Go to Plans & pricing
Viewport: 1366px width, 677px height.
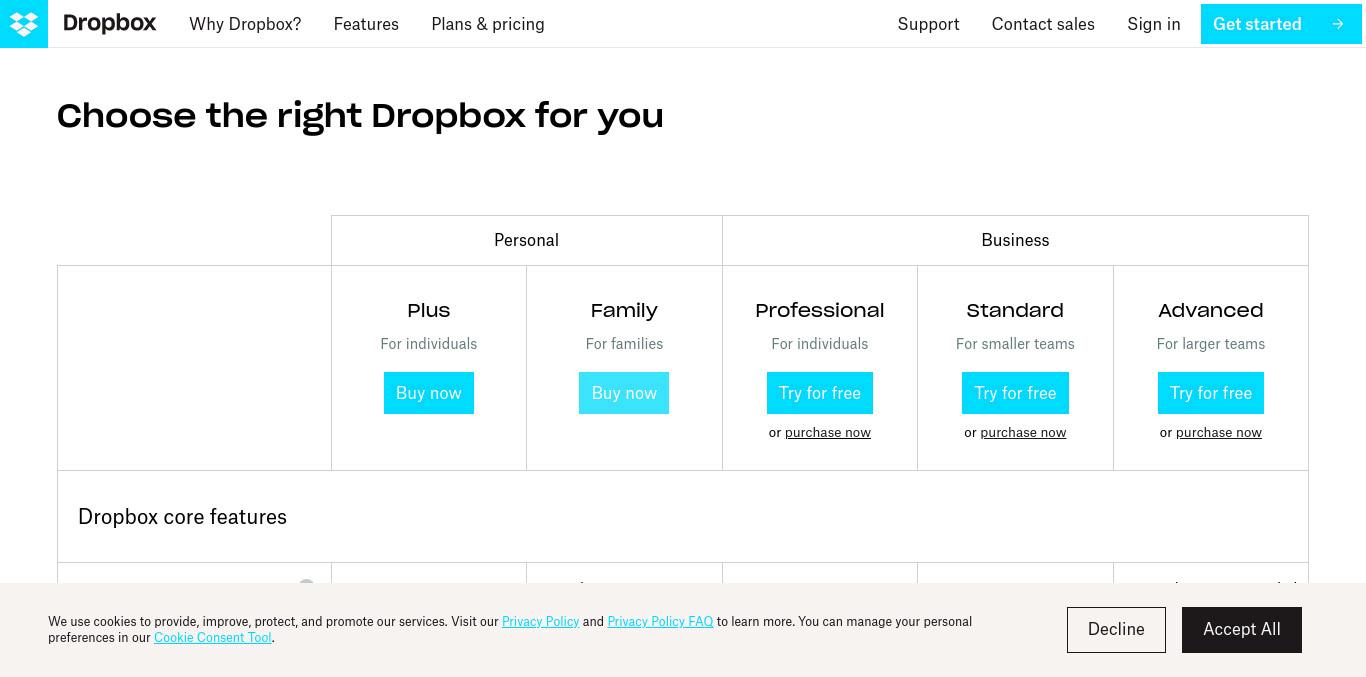click(x=488, y=24)
